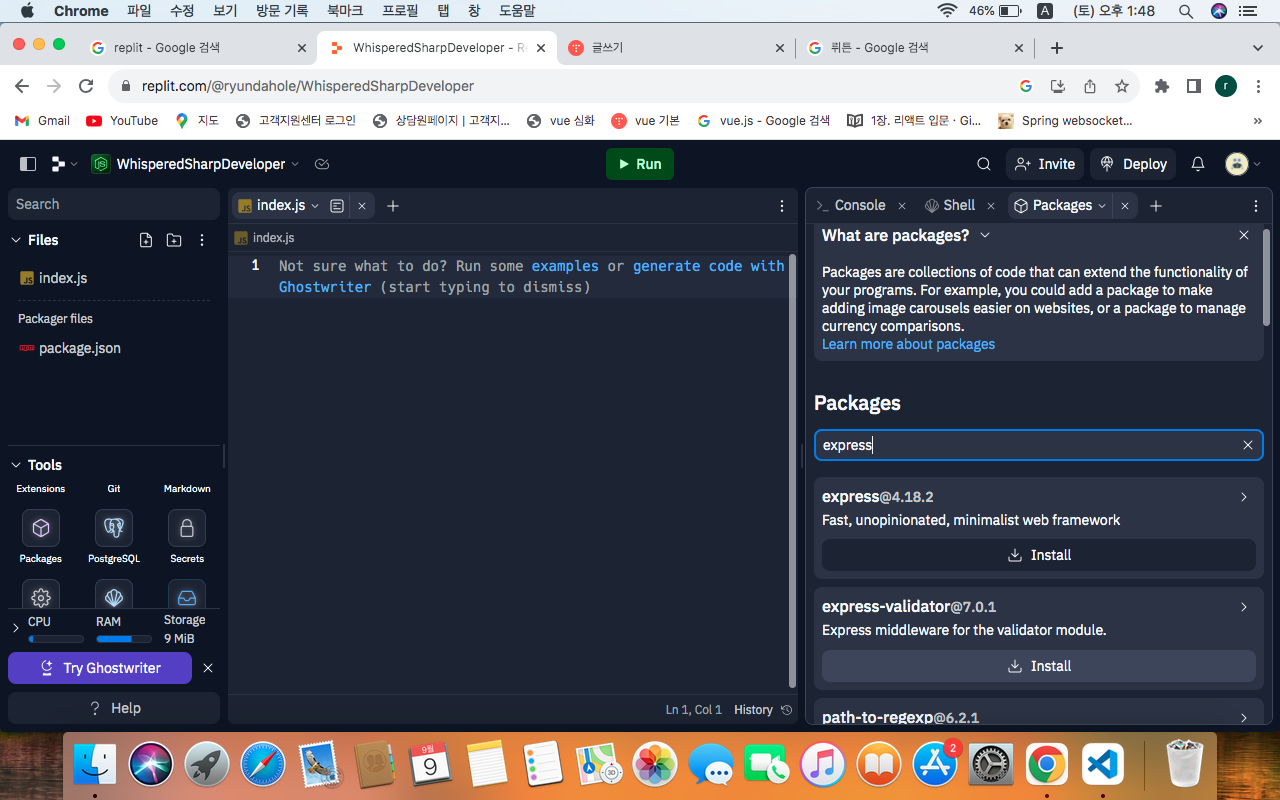Open the Help button

pos(114,708)
